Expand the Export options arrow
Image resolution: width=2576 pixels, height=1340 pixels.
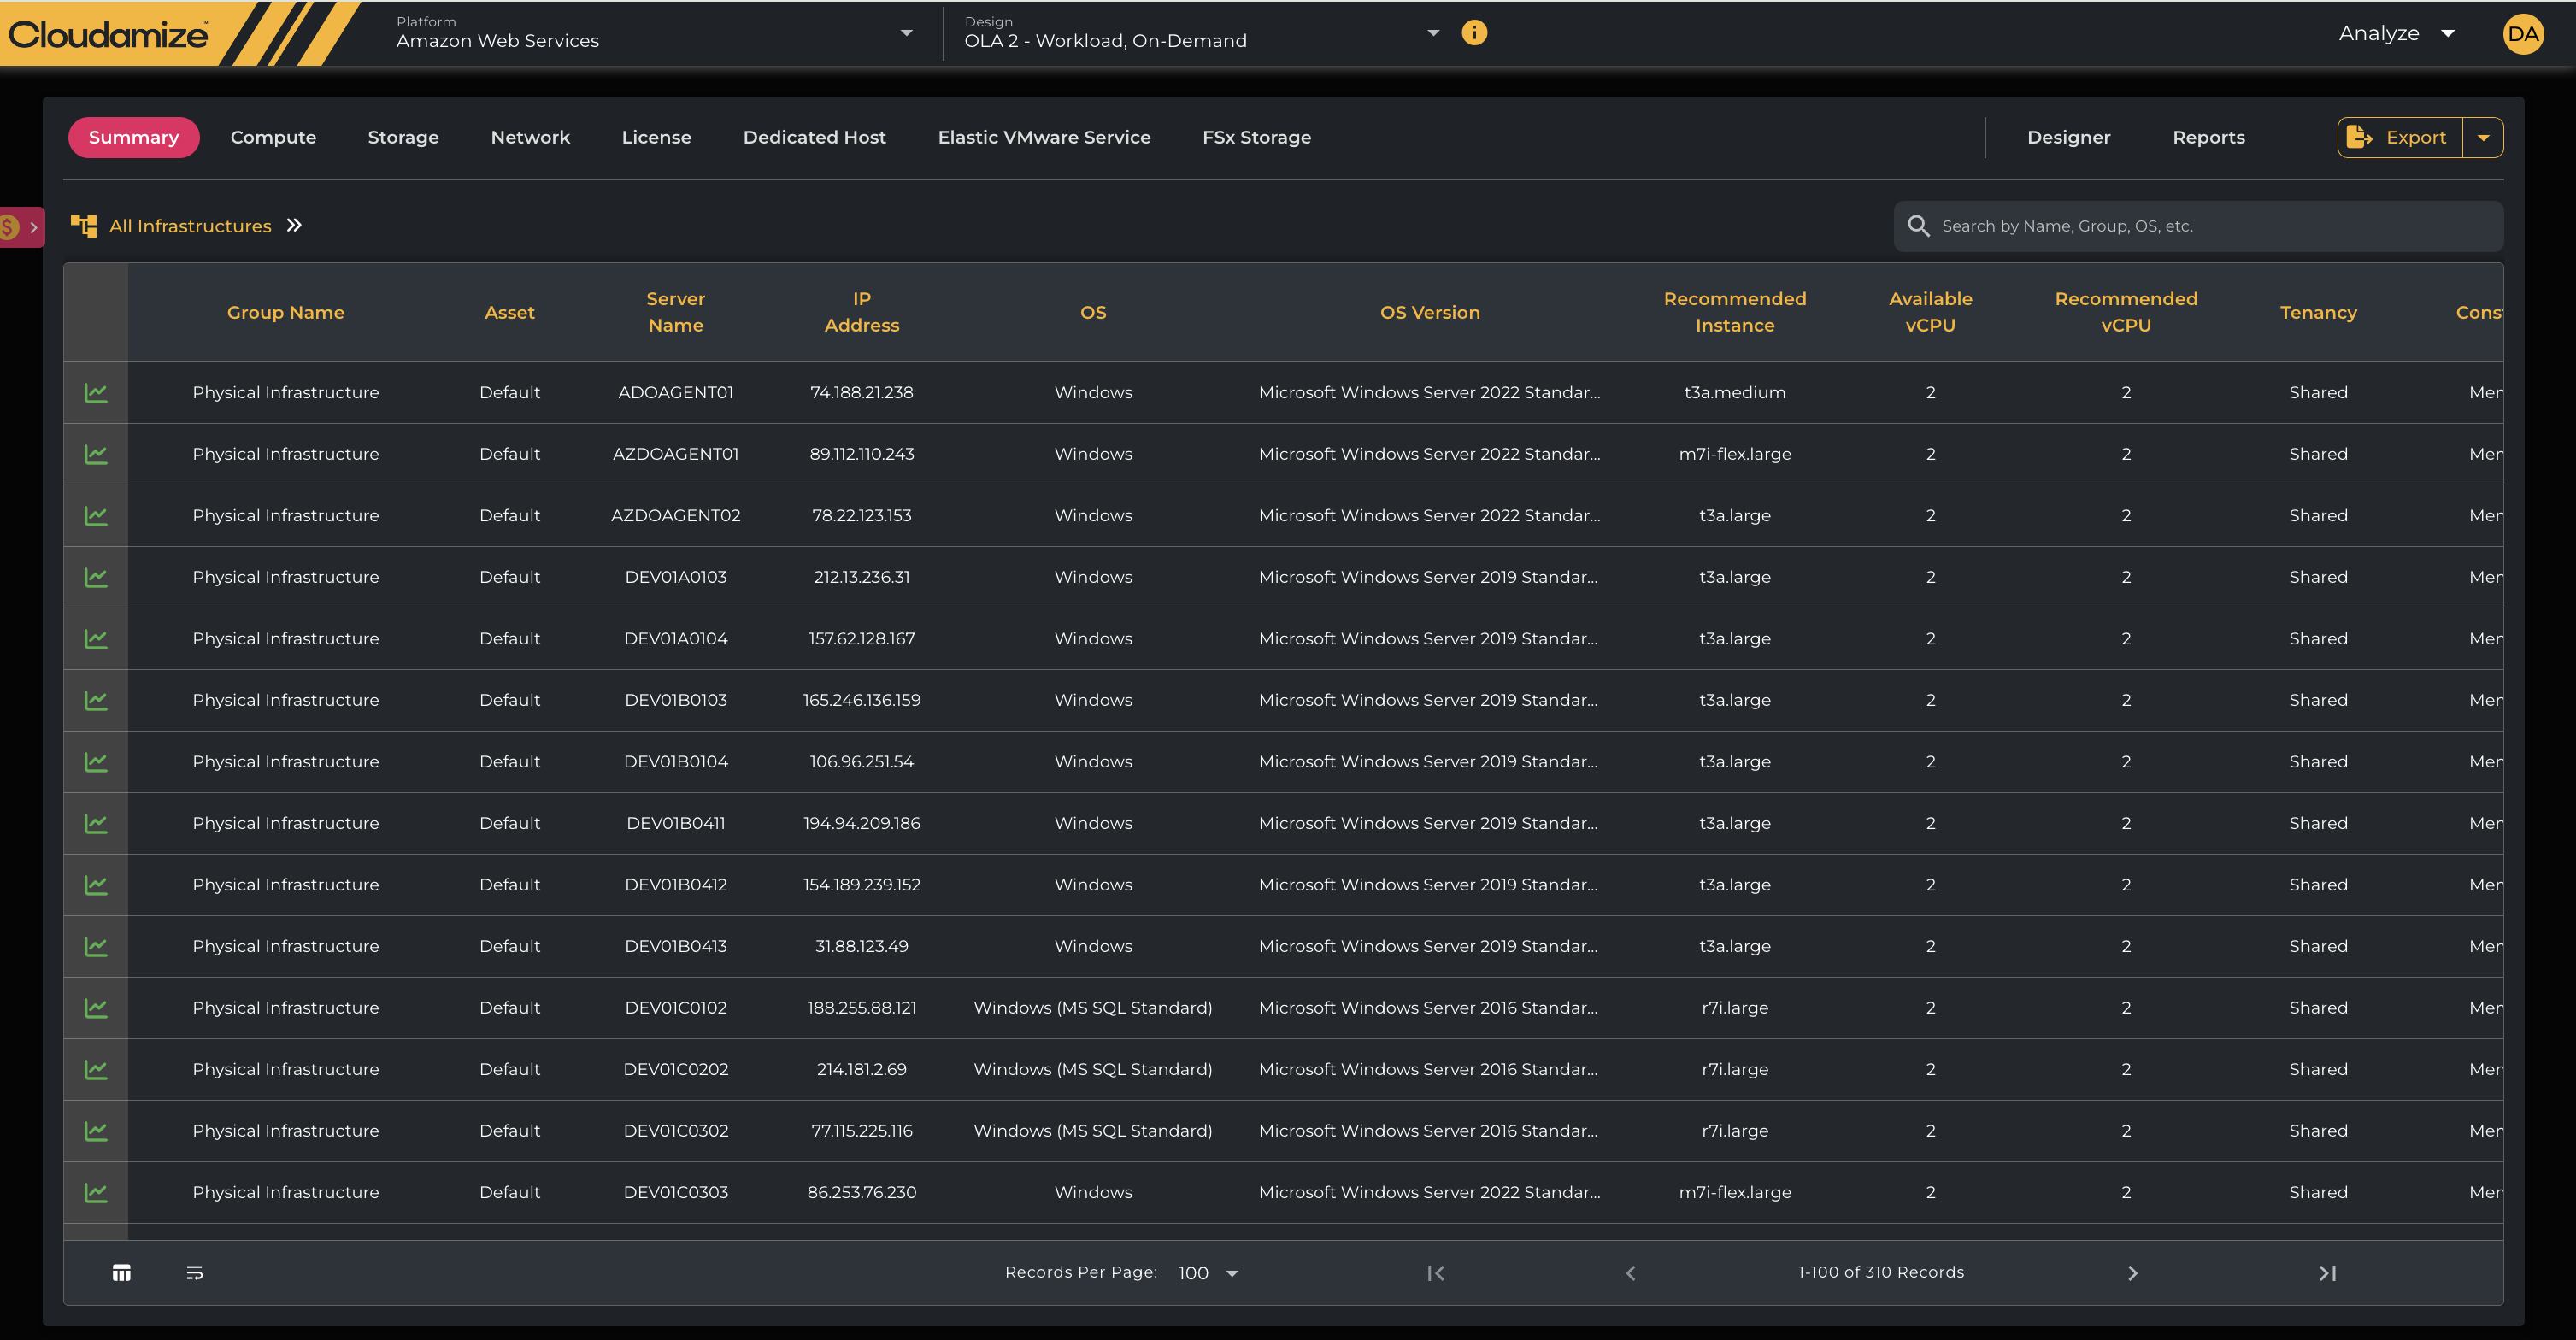(x=2483, y=138)
